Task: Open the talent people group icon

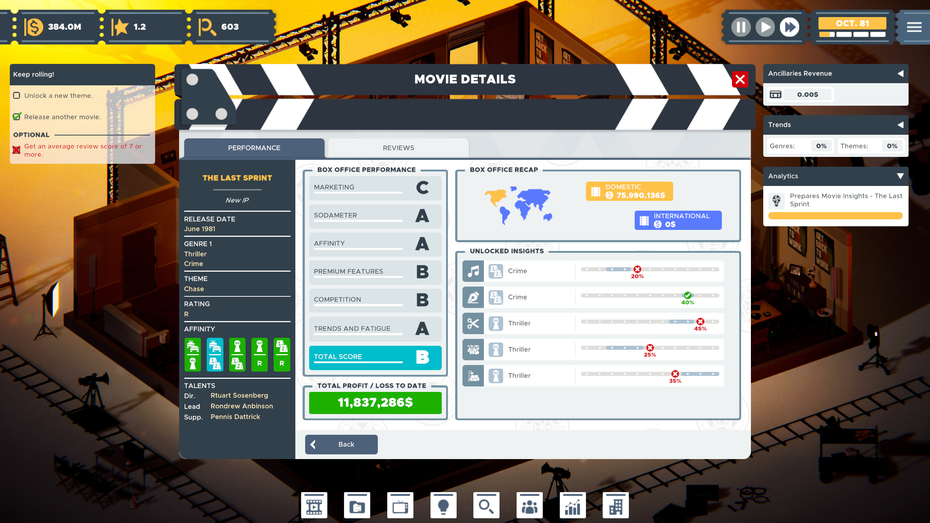Action: pos(529,506)
